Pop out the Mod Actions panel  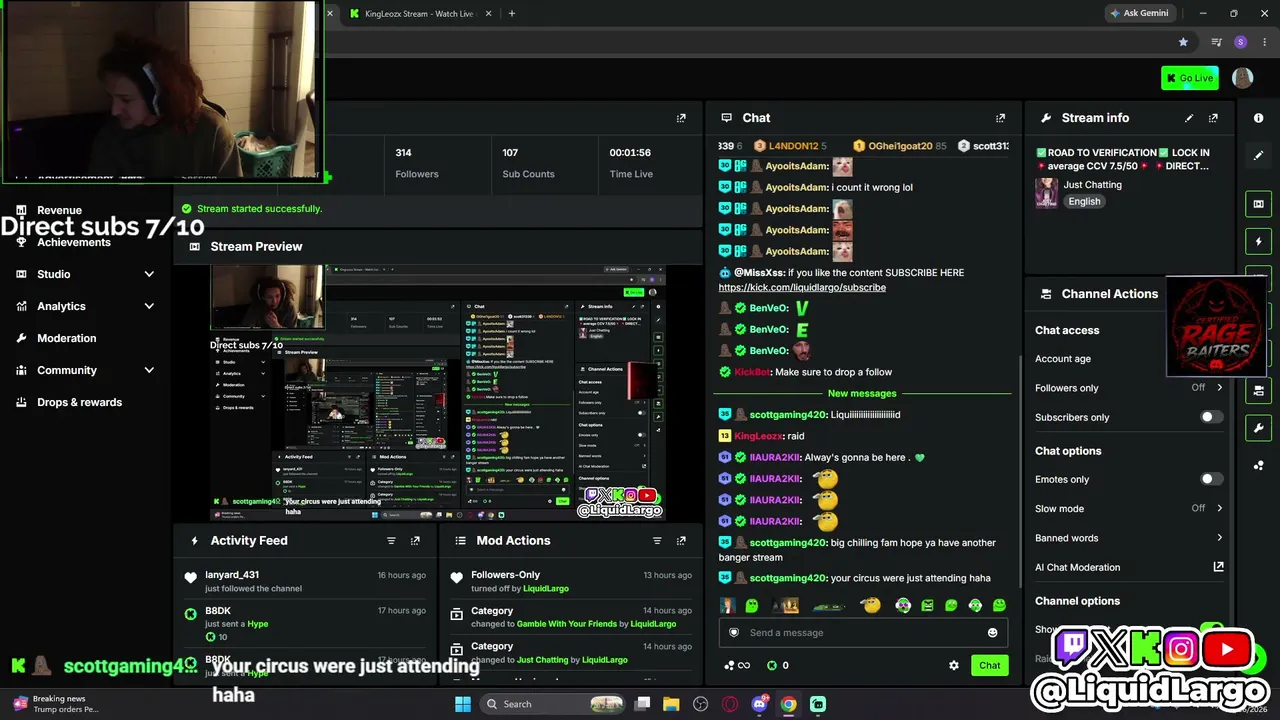pyautogui.click(x=681, y=541)
